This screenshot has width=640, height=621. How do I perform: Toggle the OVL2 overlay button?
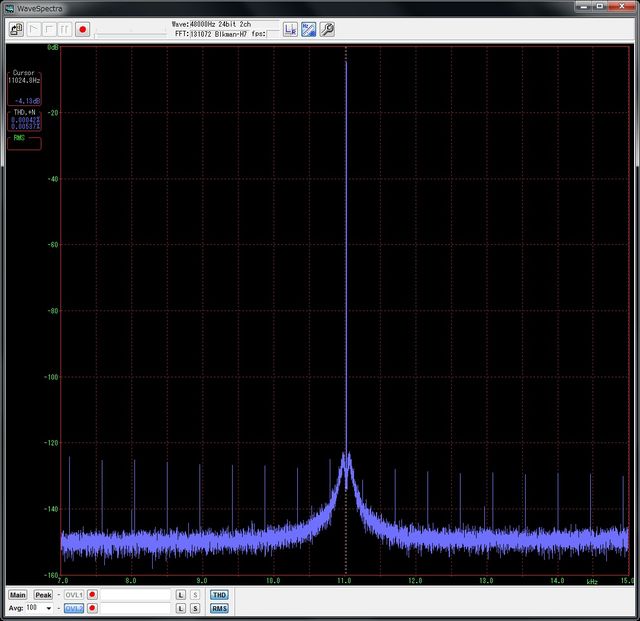(74, 608)
